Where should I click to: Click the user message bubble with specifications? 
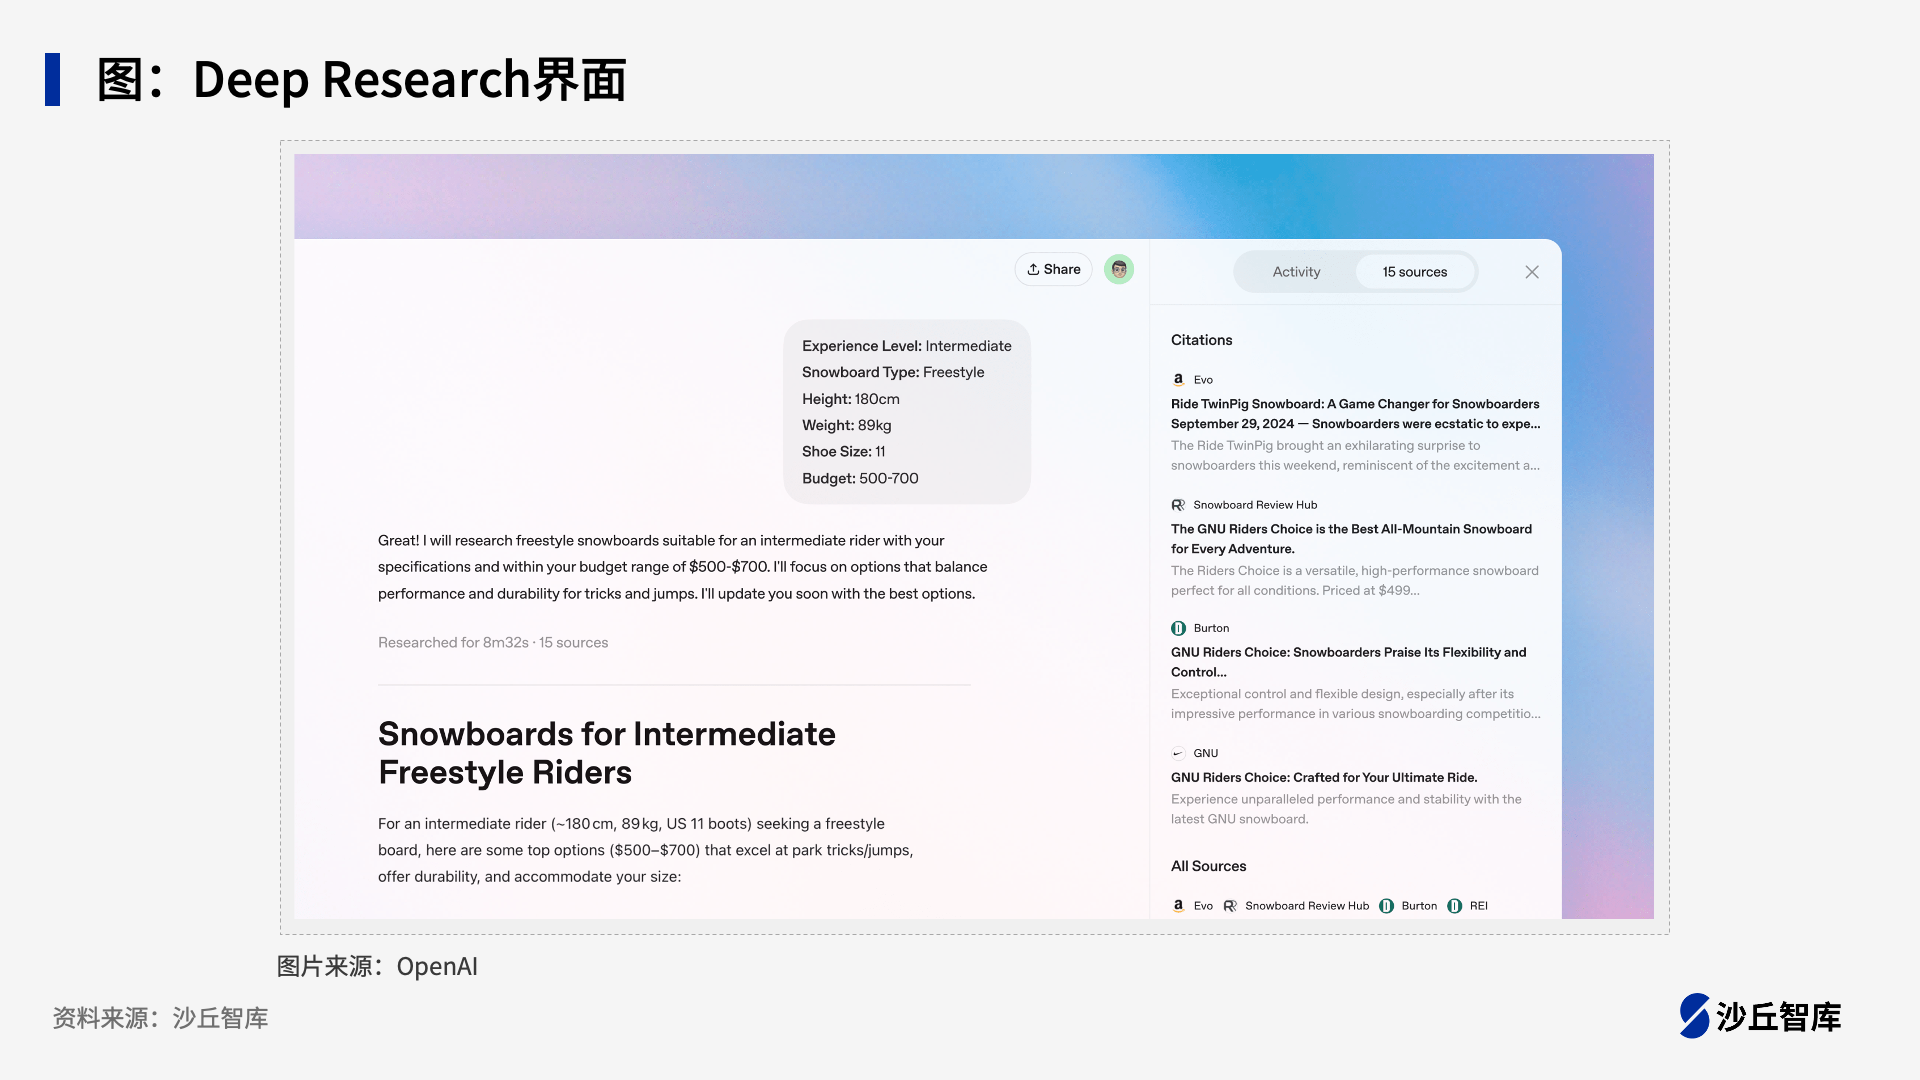906,412
